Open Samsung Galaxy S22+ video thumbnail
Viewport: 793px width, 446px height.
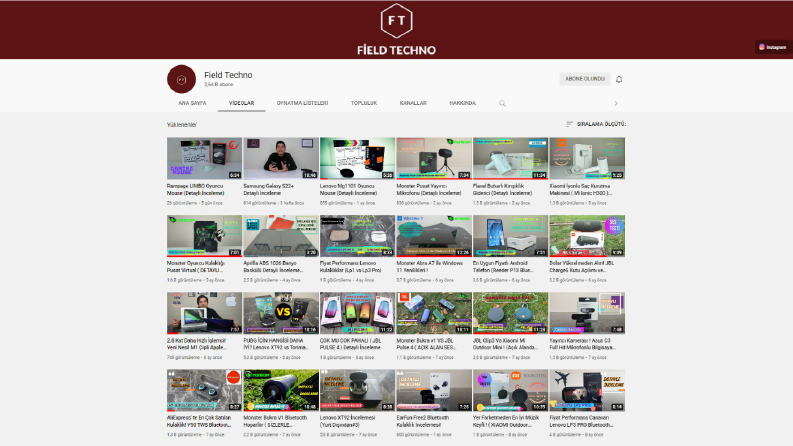[281, 158]
